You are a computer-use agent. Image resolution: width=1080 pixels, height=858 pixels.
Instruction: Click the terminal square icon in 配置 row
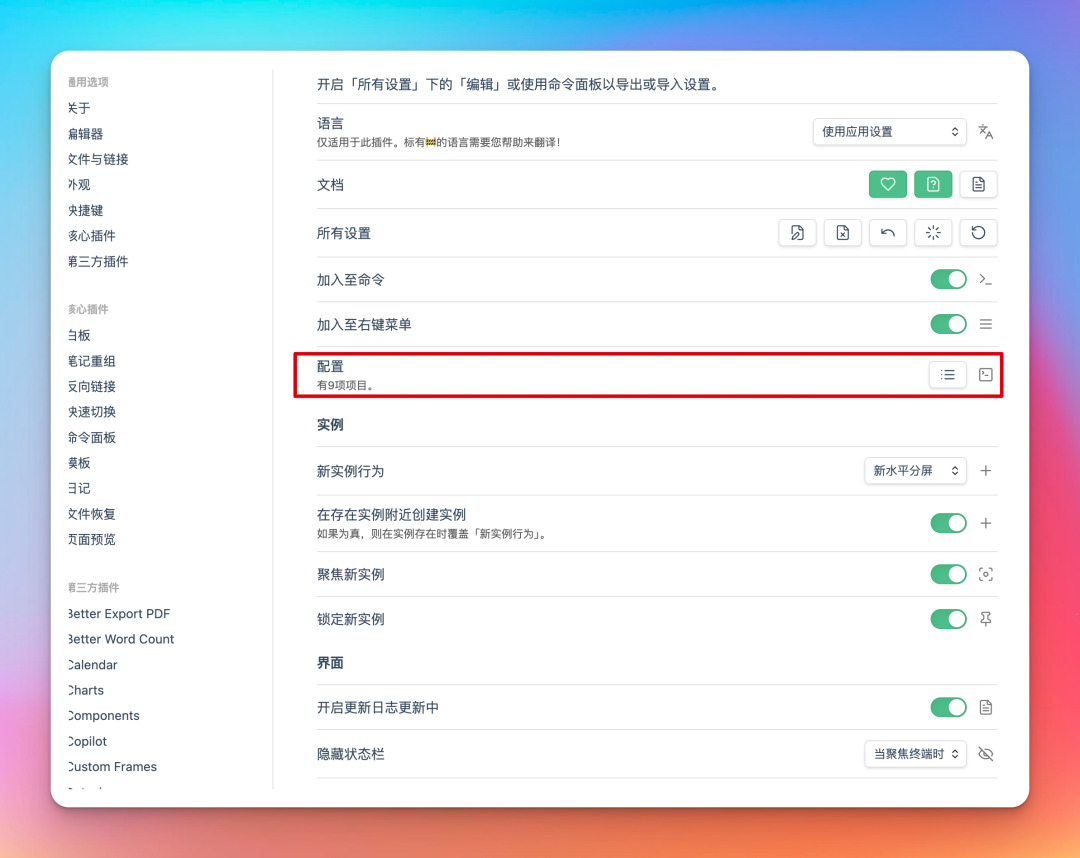pyautogui.click(x=986, y=375)
